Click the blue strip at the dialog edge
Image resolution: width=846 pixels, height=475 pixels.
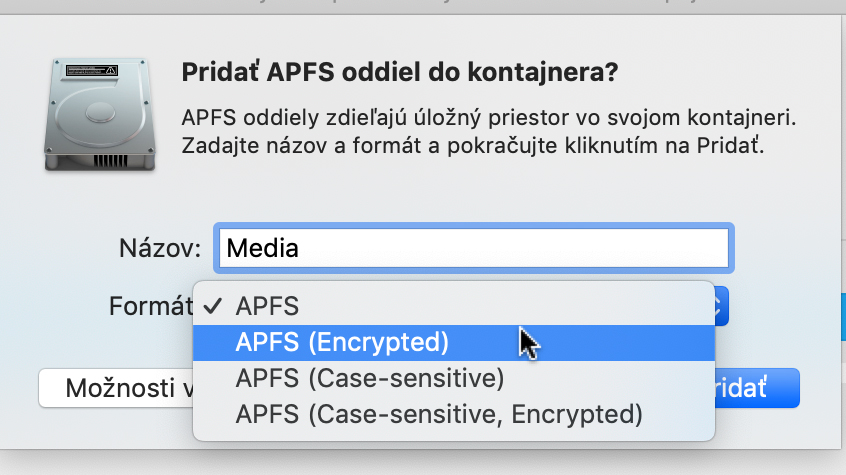[843, 316]
